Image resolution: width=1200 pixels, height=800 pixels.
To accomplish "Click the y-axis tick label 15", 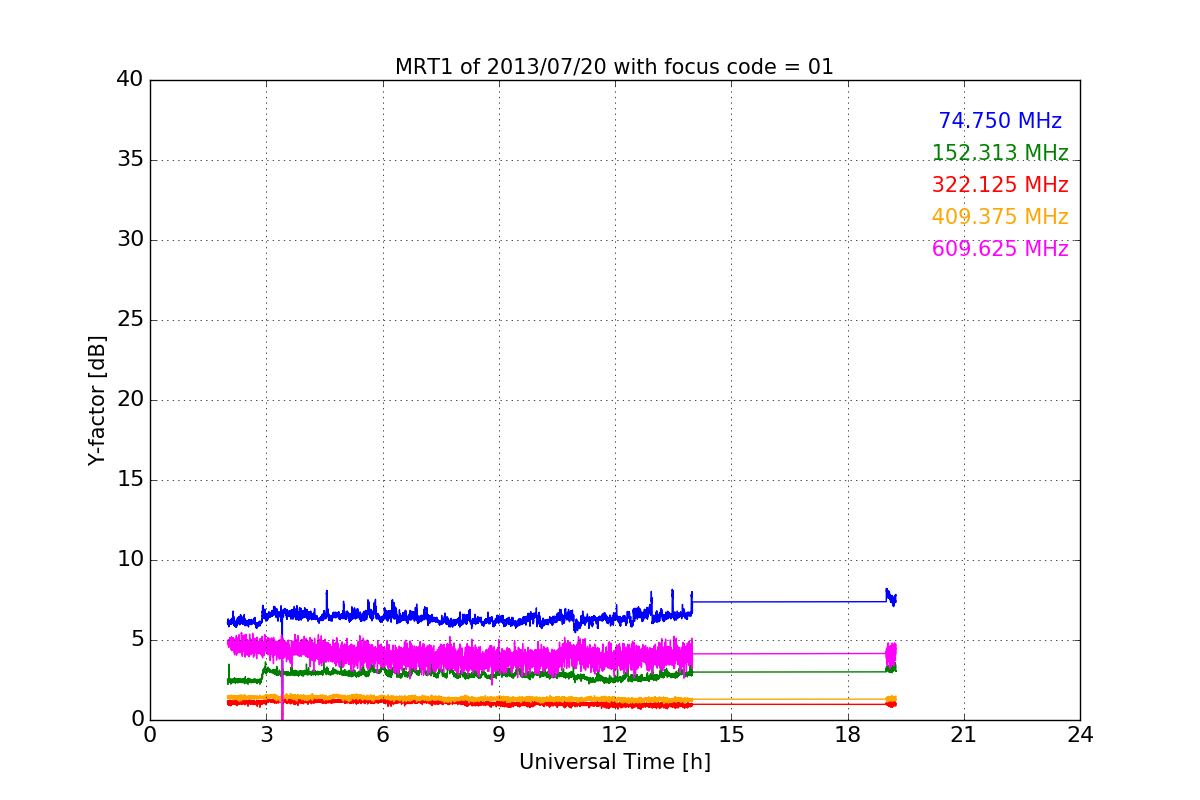I will pyautogui.click(x=130, y=480).
